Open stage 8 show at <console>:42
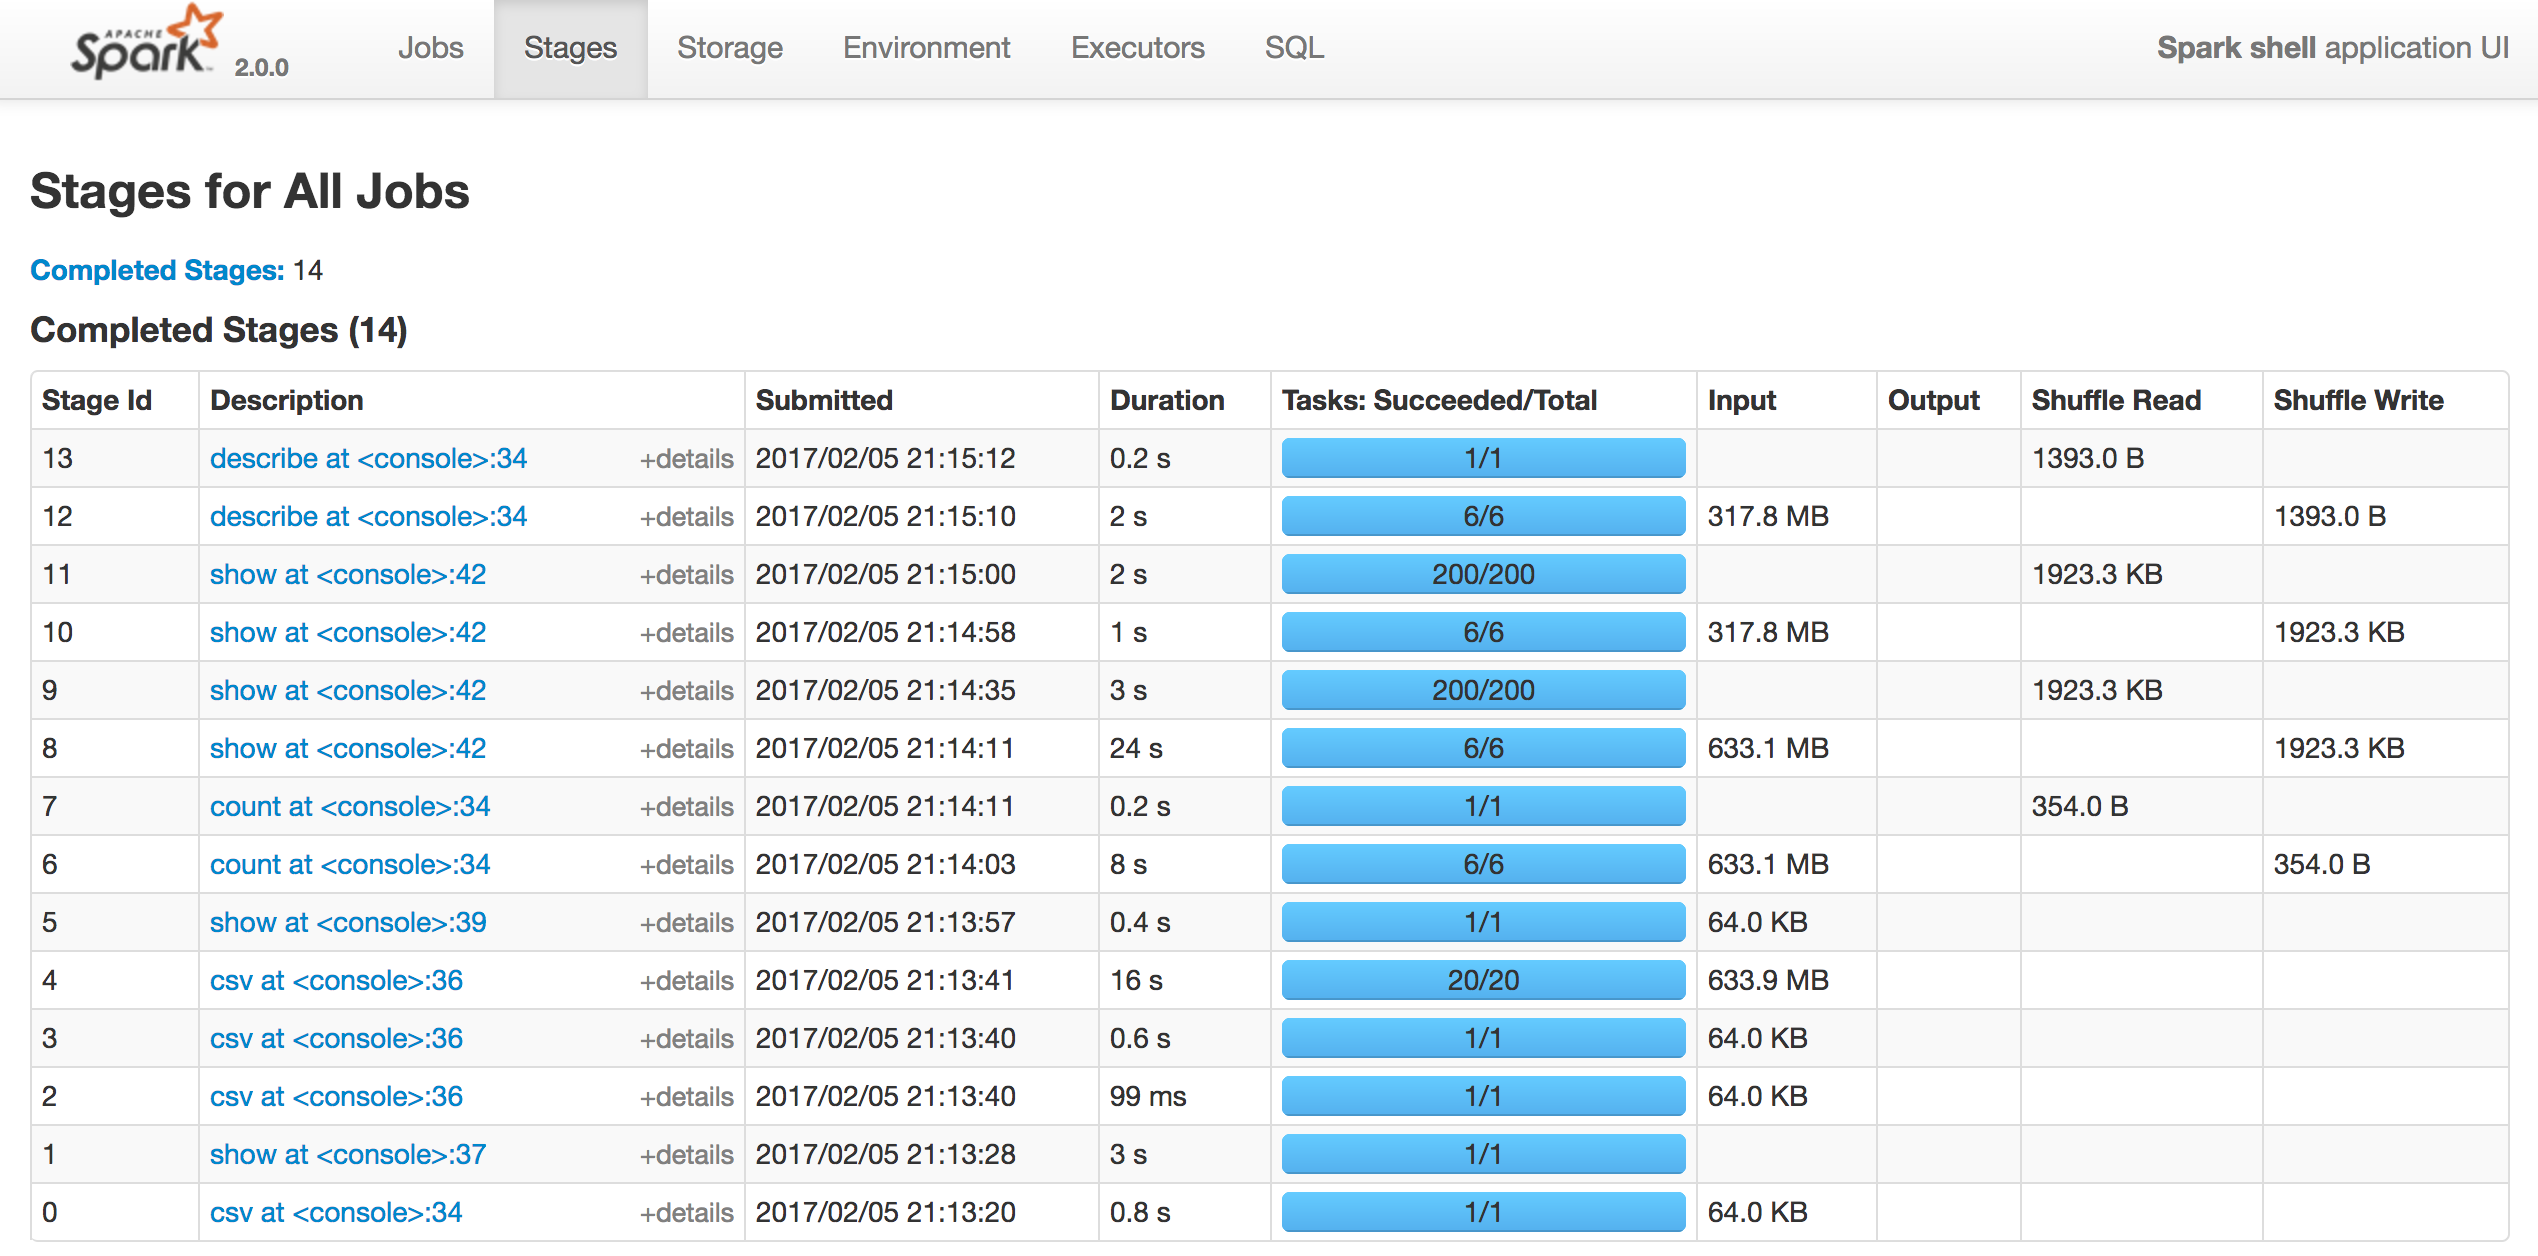 (x=348, y=748)
